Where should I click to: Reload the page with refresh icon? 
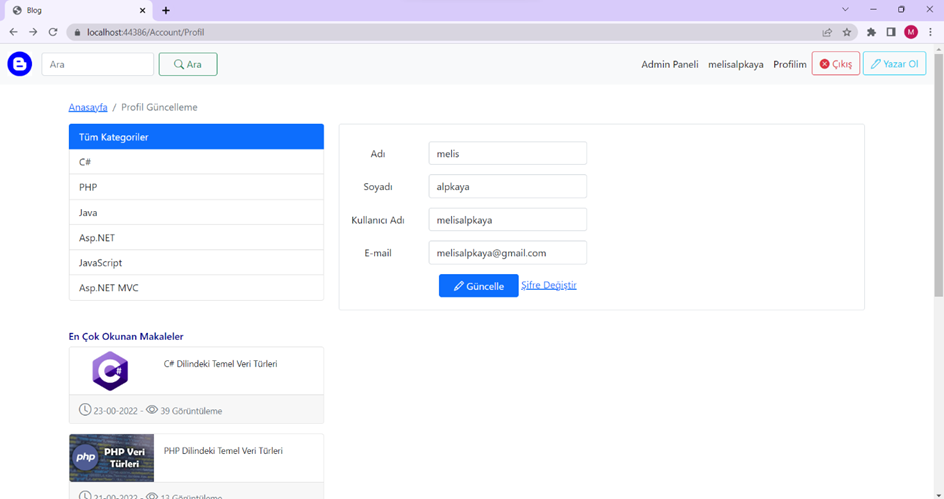click(x=53, y=32)
